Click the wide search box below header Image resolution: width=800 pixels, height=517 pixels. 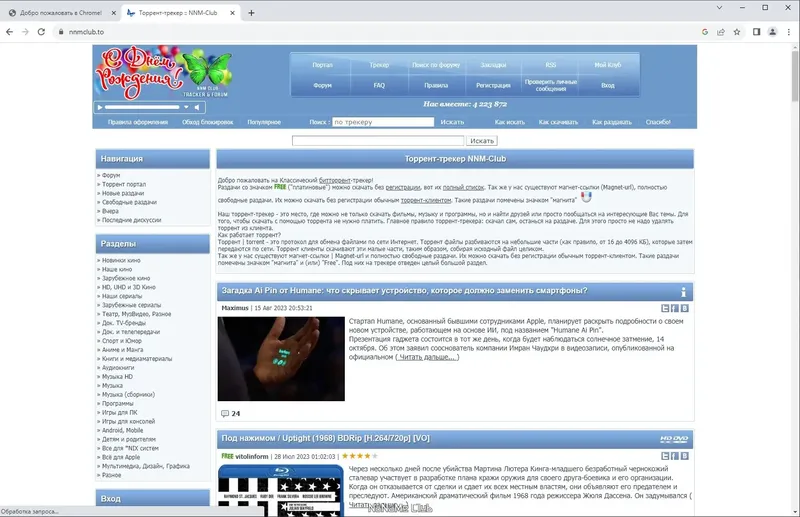378,140
